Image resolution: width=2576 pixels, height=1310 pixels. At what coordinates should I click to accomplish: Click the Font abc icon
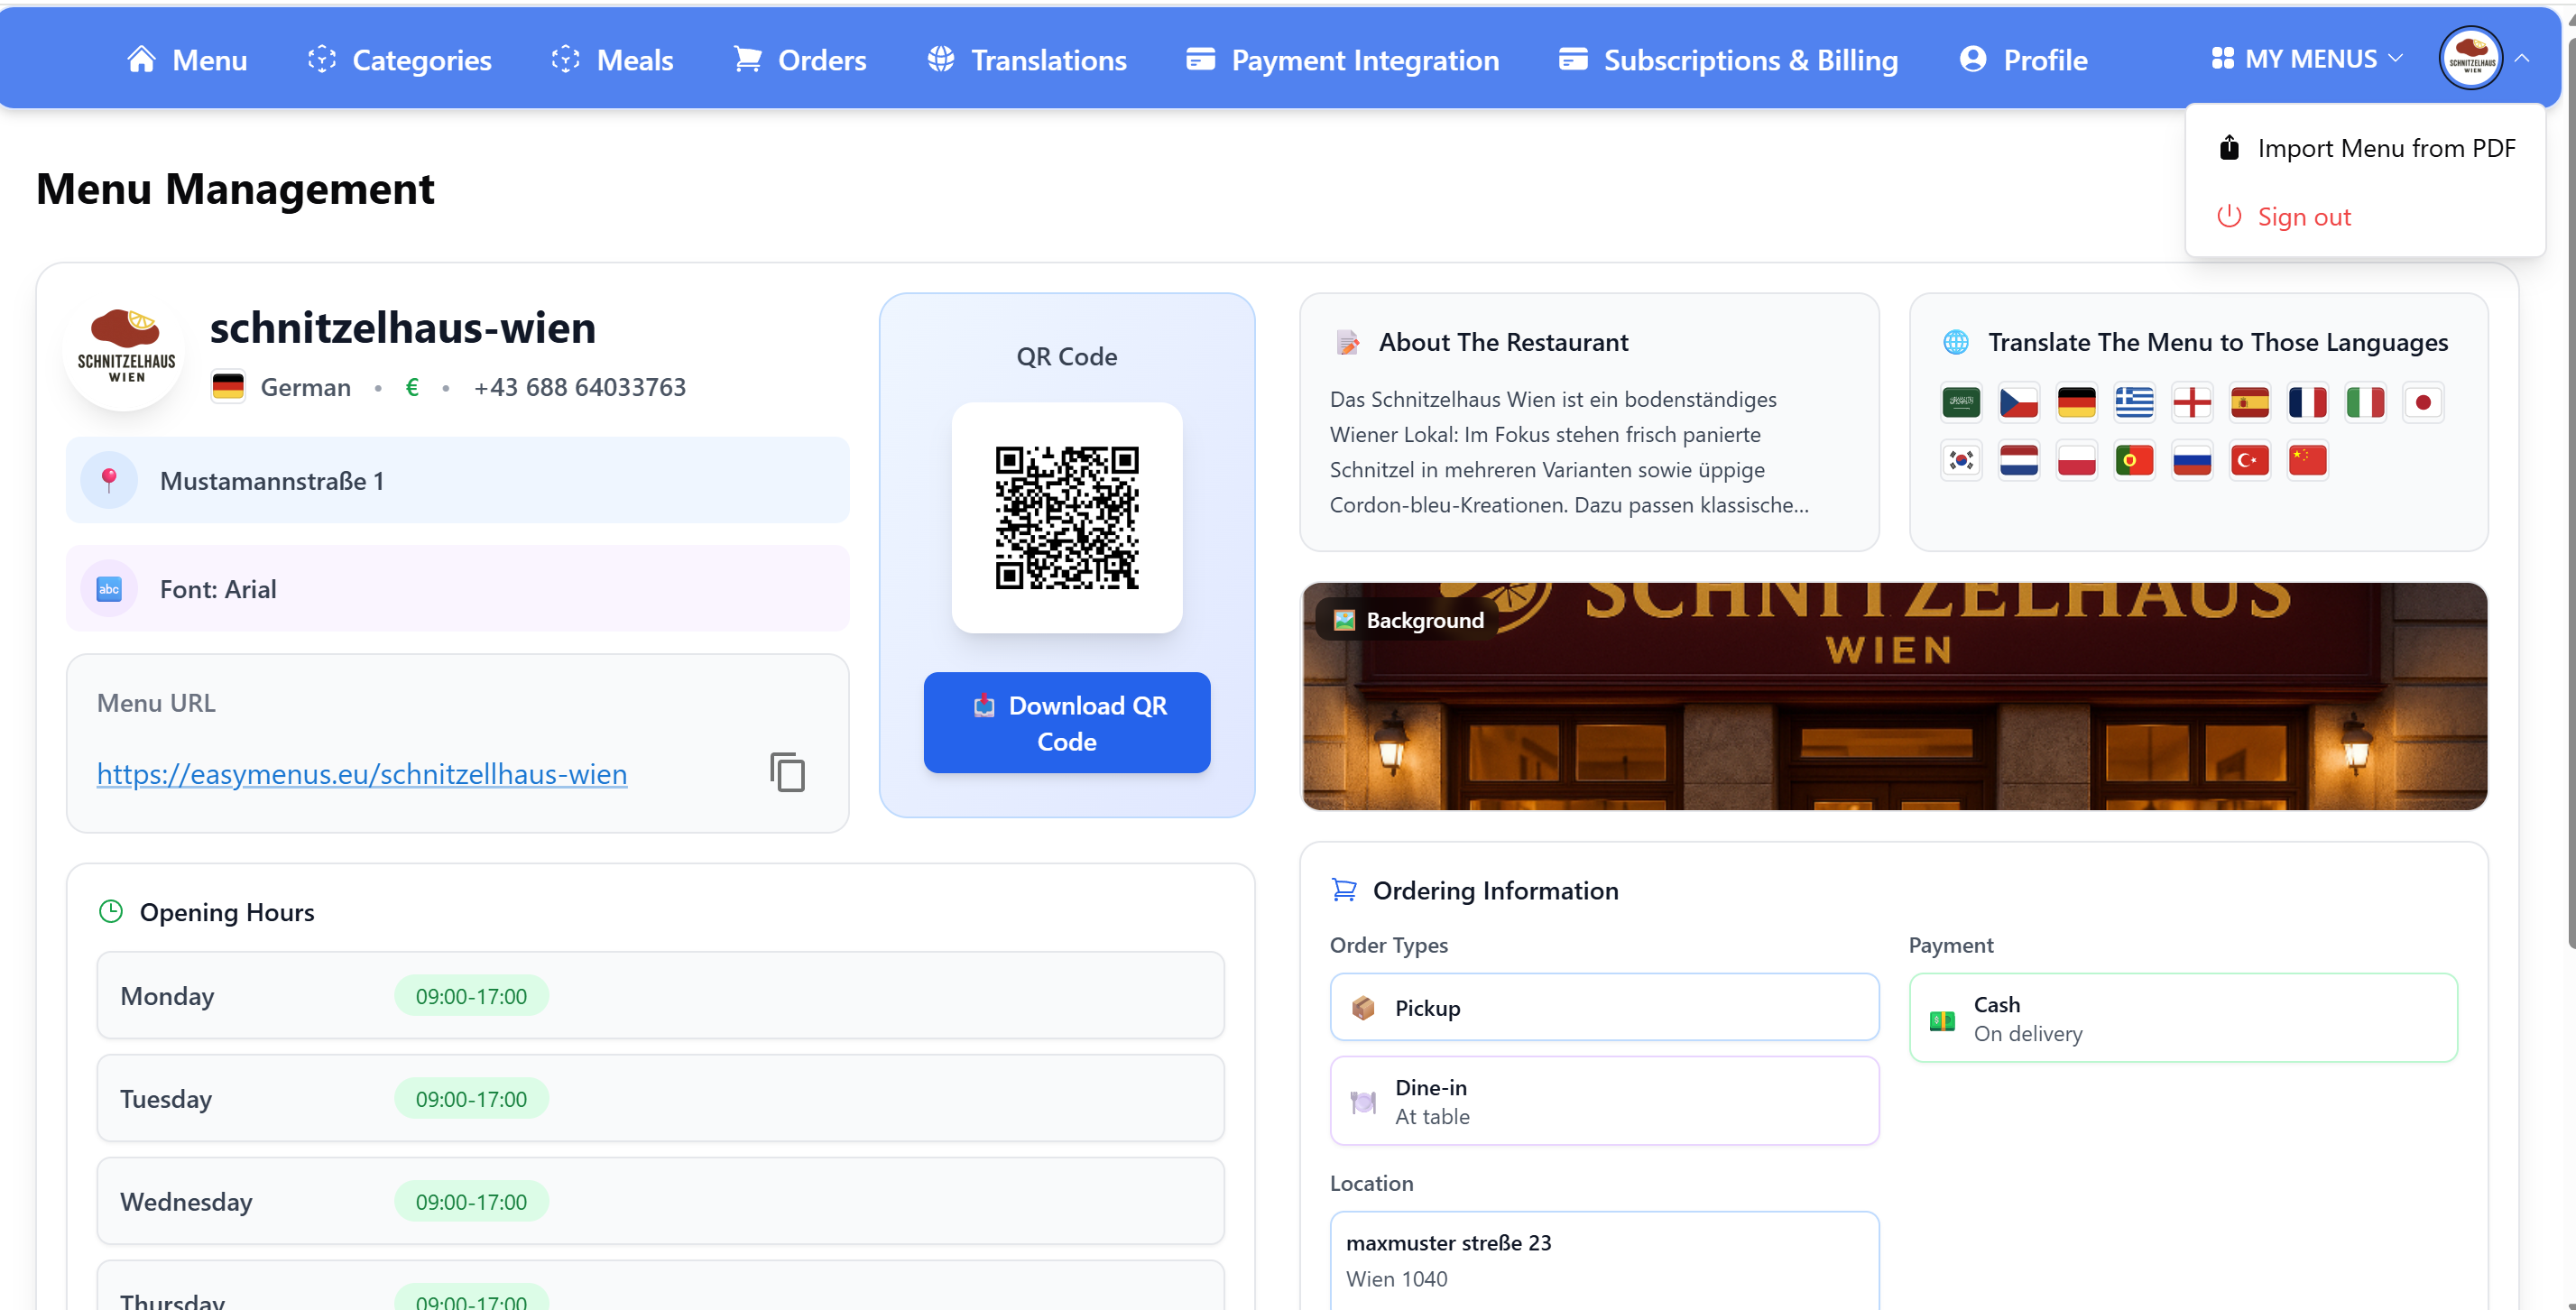point(109,589)
